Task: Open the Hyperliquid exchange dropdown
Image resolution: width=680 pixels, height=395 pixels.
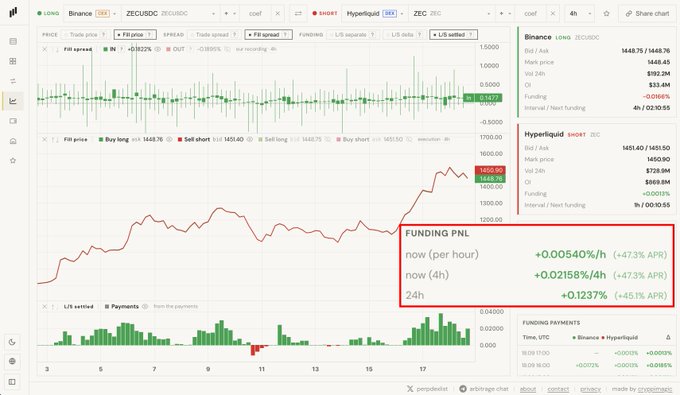Action: point(374,13)
